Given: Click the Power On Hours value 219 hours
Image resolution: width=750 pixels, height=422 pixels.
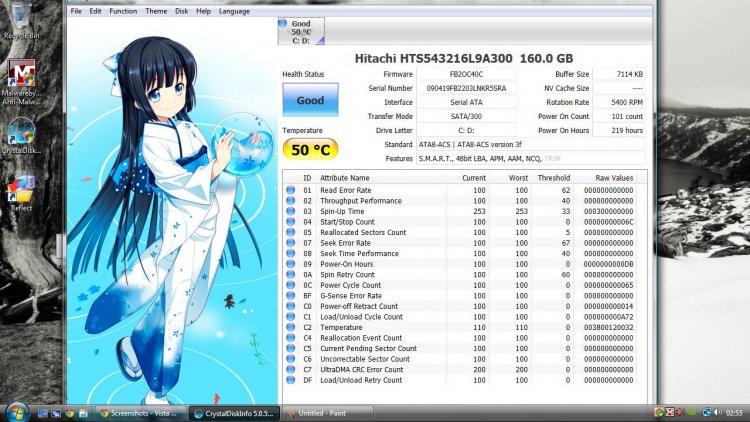Looking at the screenshot, I should click(619, 130).
